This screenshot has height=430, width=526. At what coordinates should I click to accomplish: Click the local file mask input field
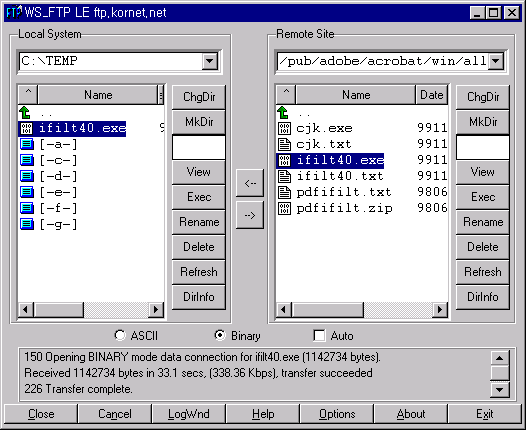click(199, 147)
